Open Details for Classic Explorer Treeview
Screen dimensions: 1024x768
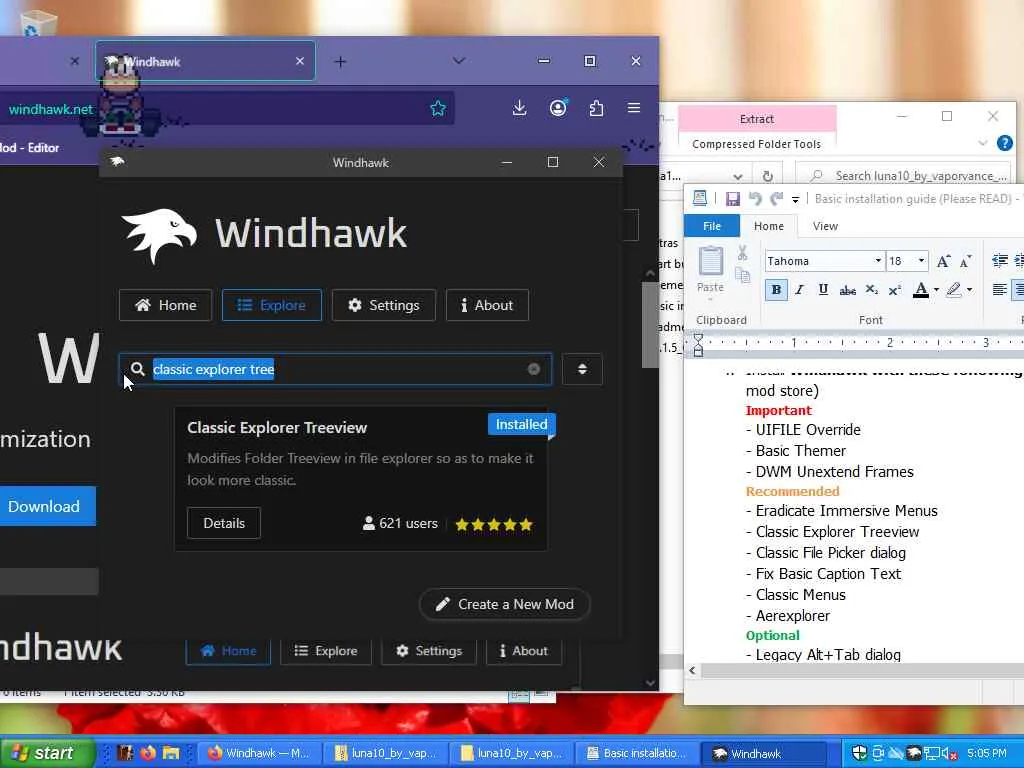tap(224, 523)
